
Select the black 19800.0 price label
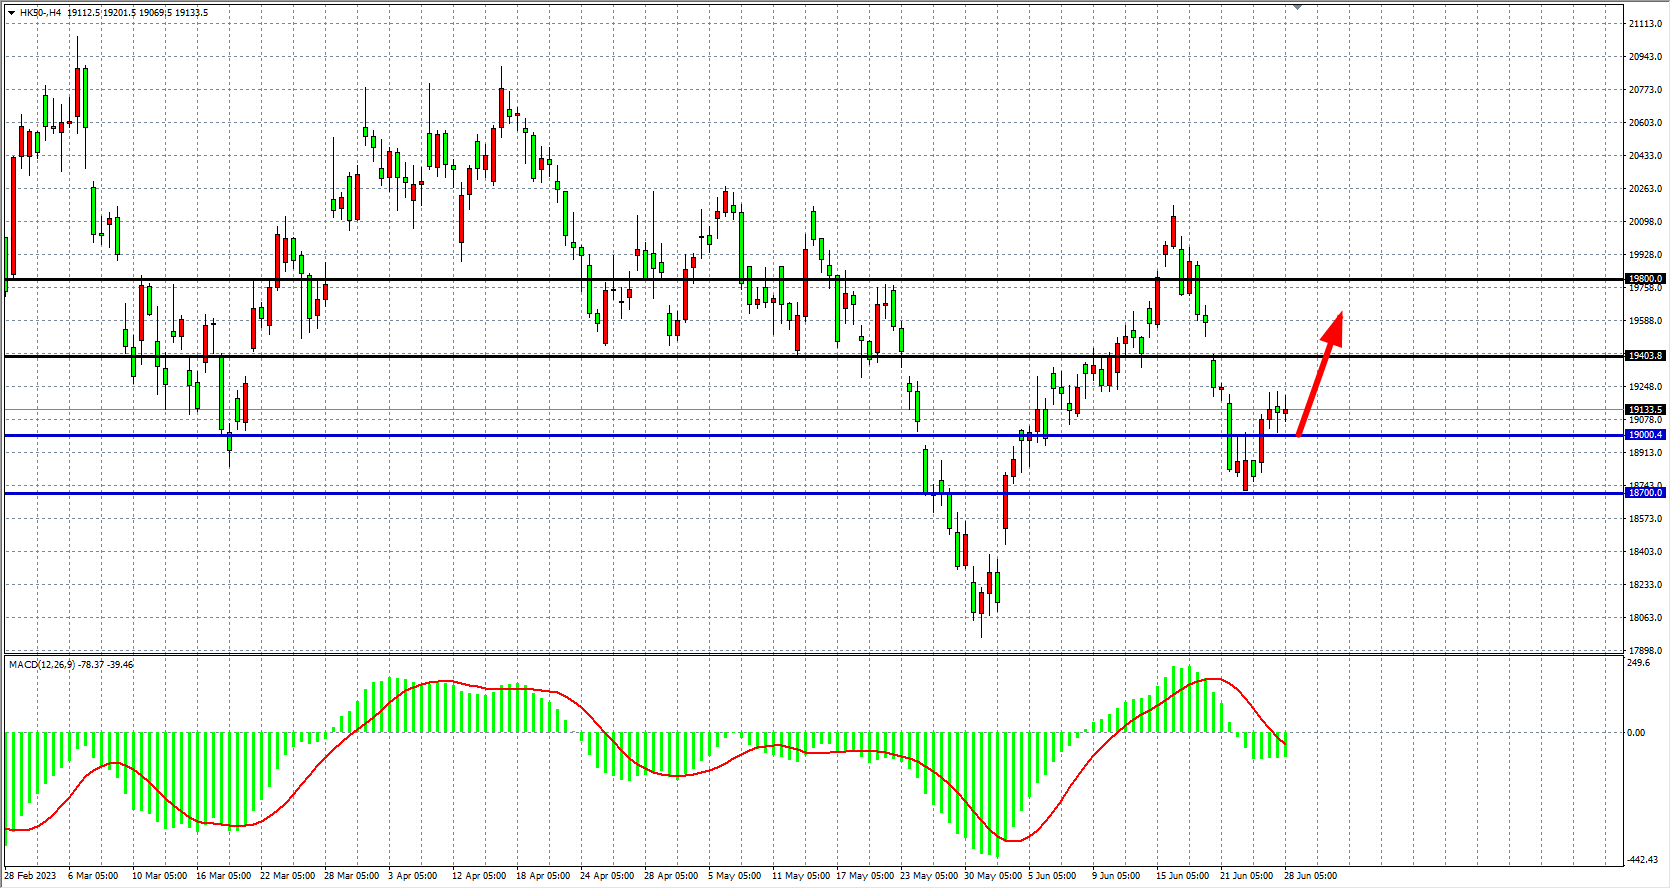1645,279
